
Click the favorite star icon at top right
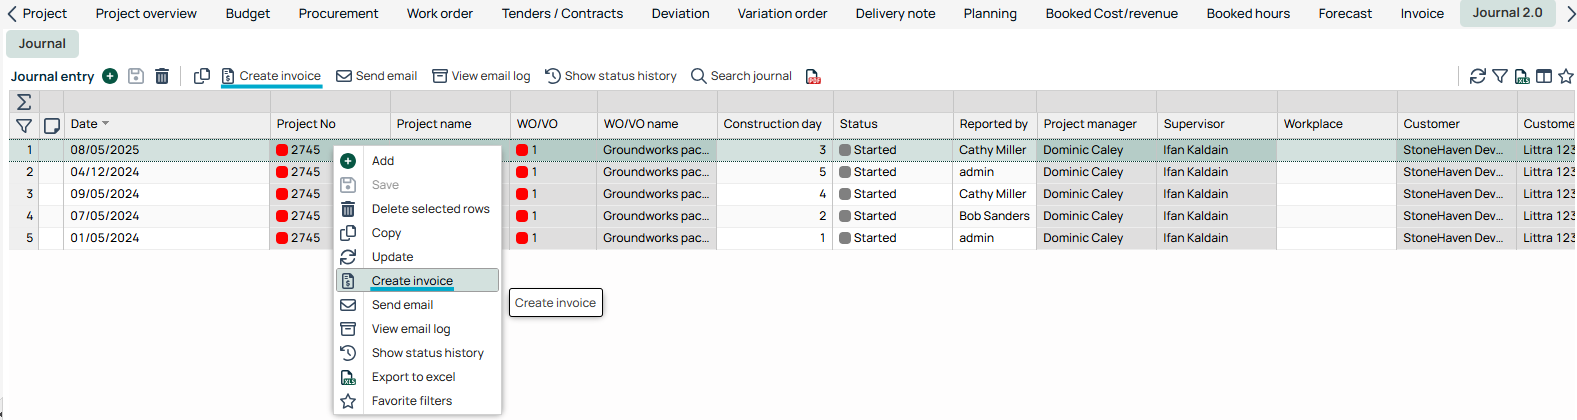pyautogui.click(x=1566, y=76)
